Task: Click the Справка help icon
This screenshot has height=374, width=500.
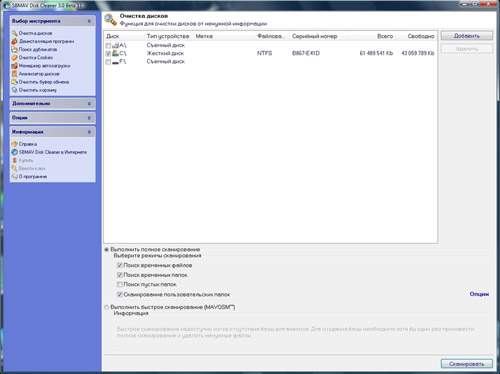Action: tap(14, 144)
